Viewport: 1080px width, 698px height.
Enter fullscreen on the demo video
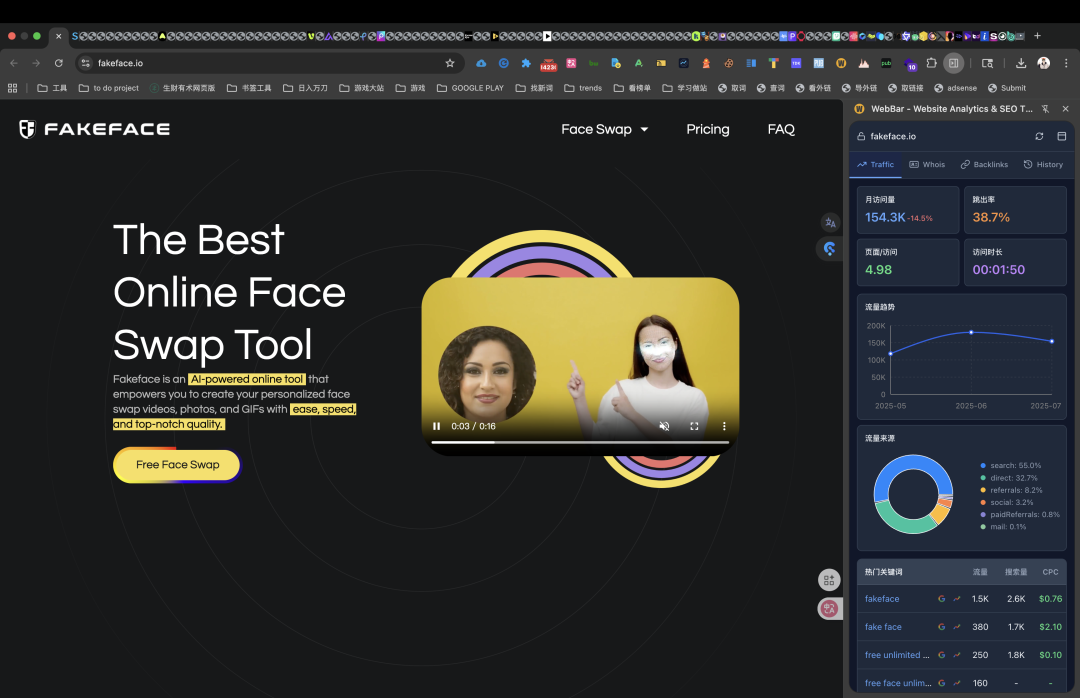694,426
